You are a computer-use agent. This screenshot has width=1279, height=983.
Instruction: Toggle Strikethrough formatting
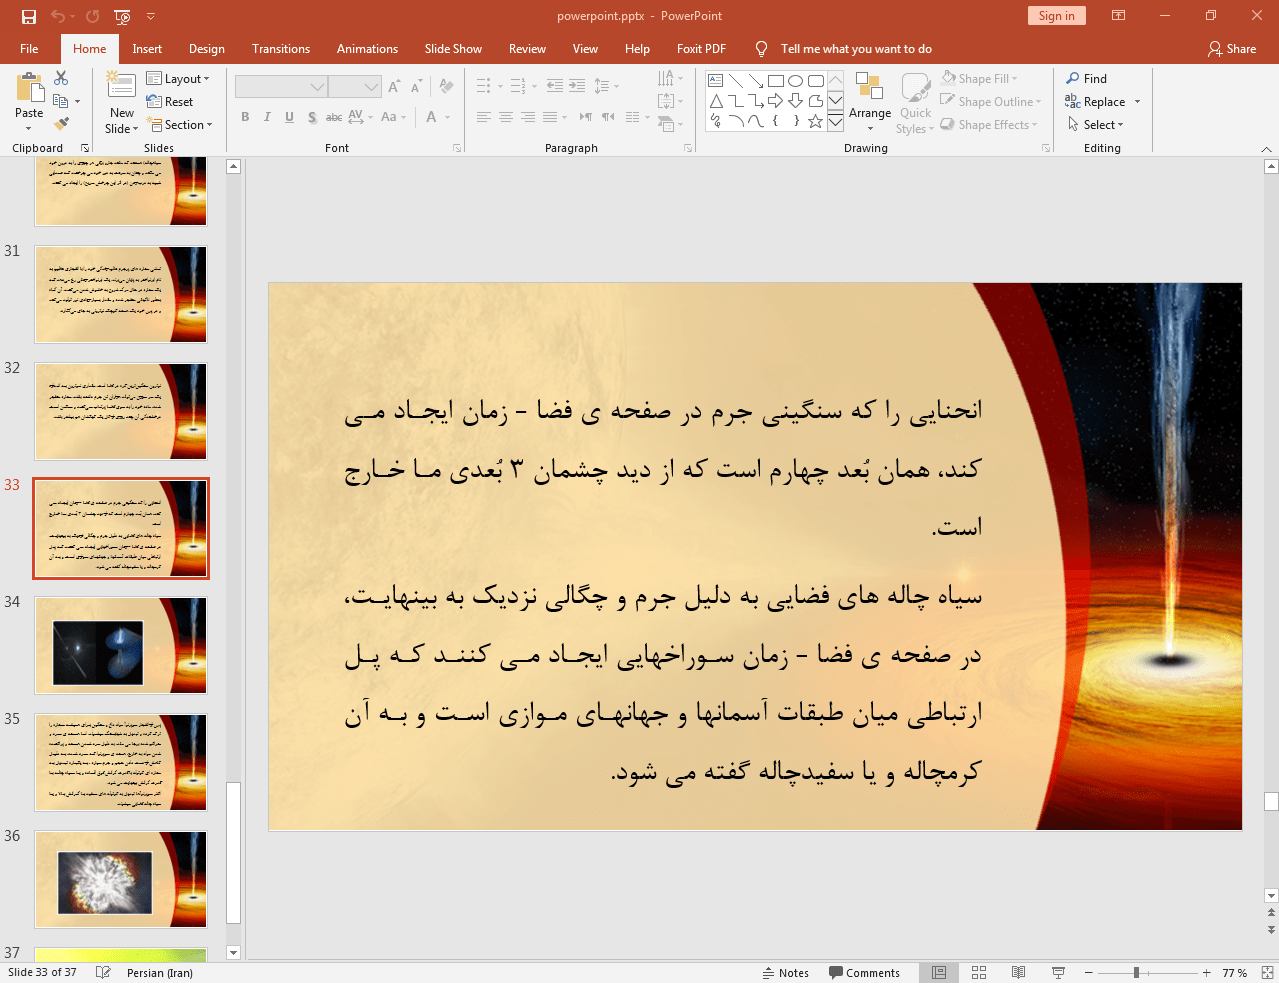point(334,117)
